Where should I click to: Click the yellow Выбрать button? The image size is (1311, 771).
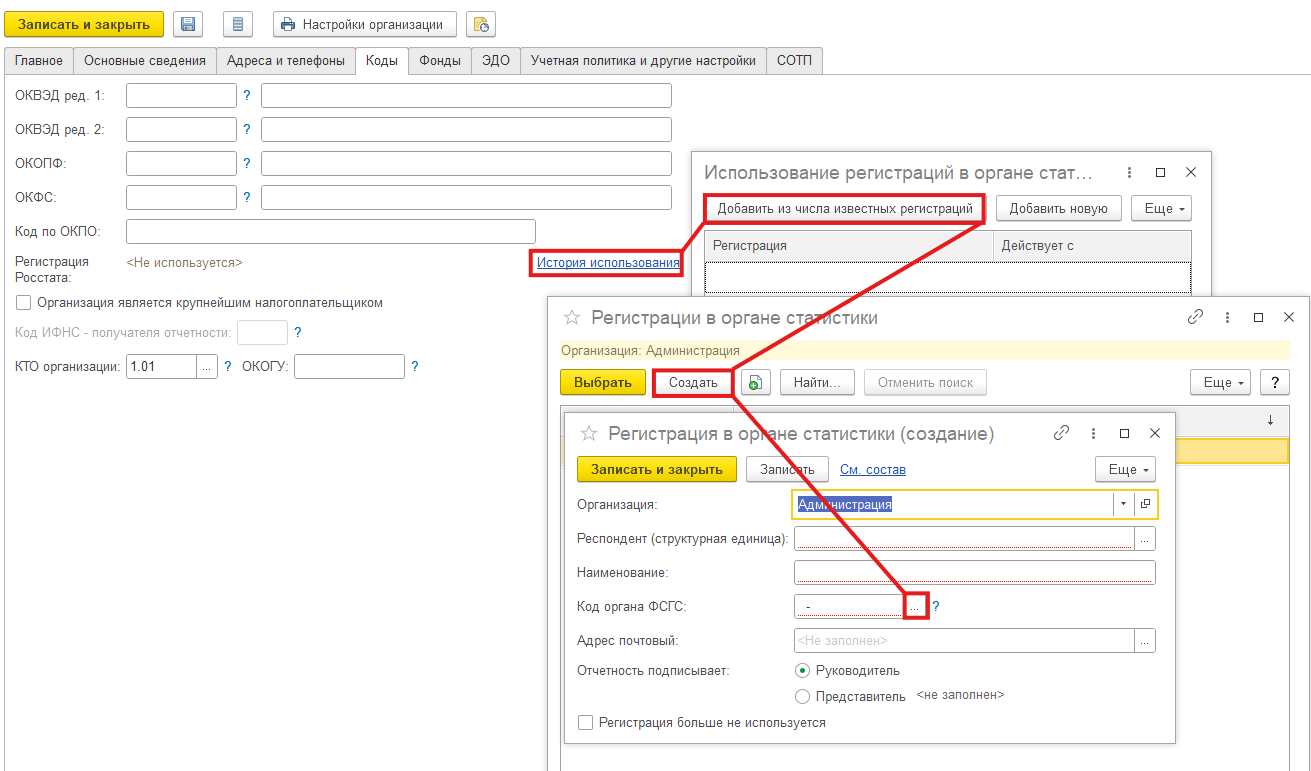[603, 382]
